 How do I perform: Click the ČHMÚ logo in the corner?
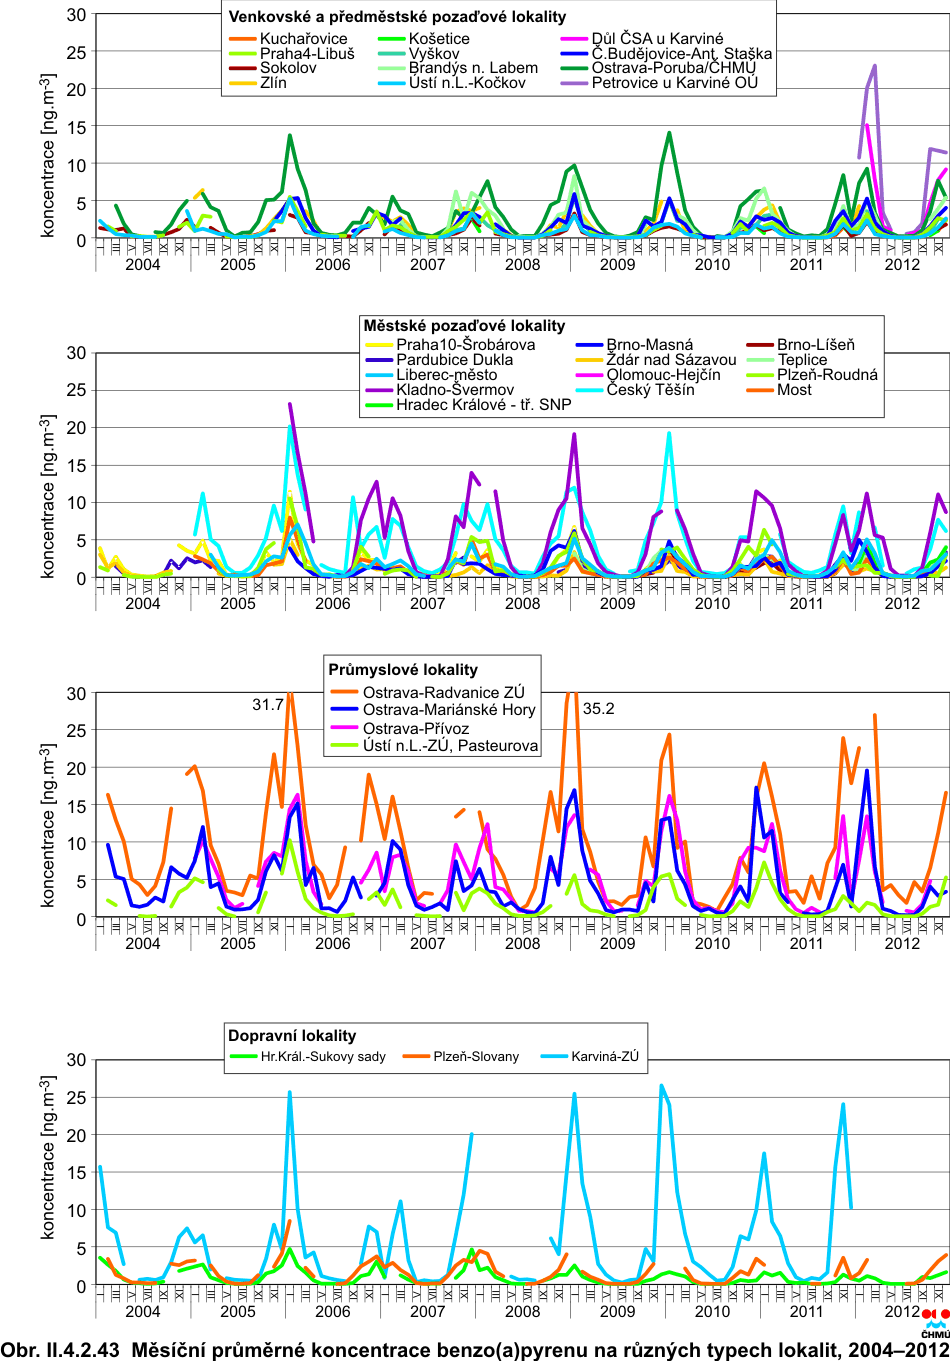(935, 1322)
